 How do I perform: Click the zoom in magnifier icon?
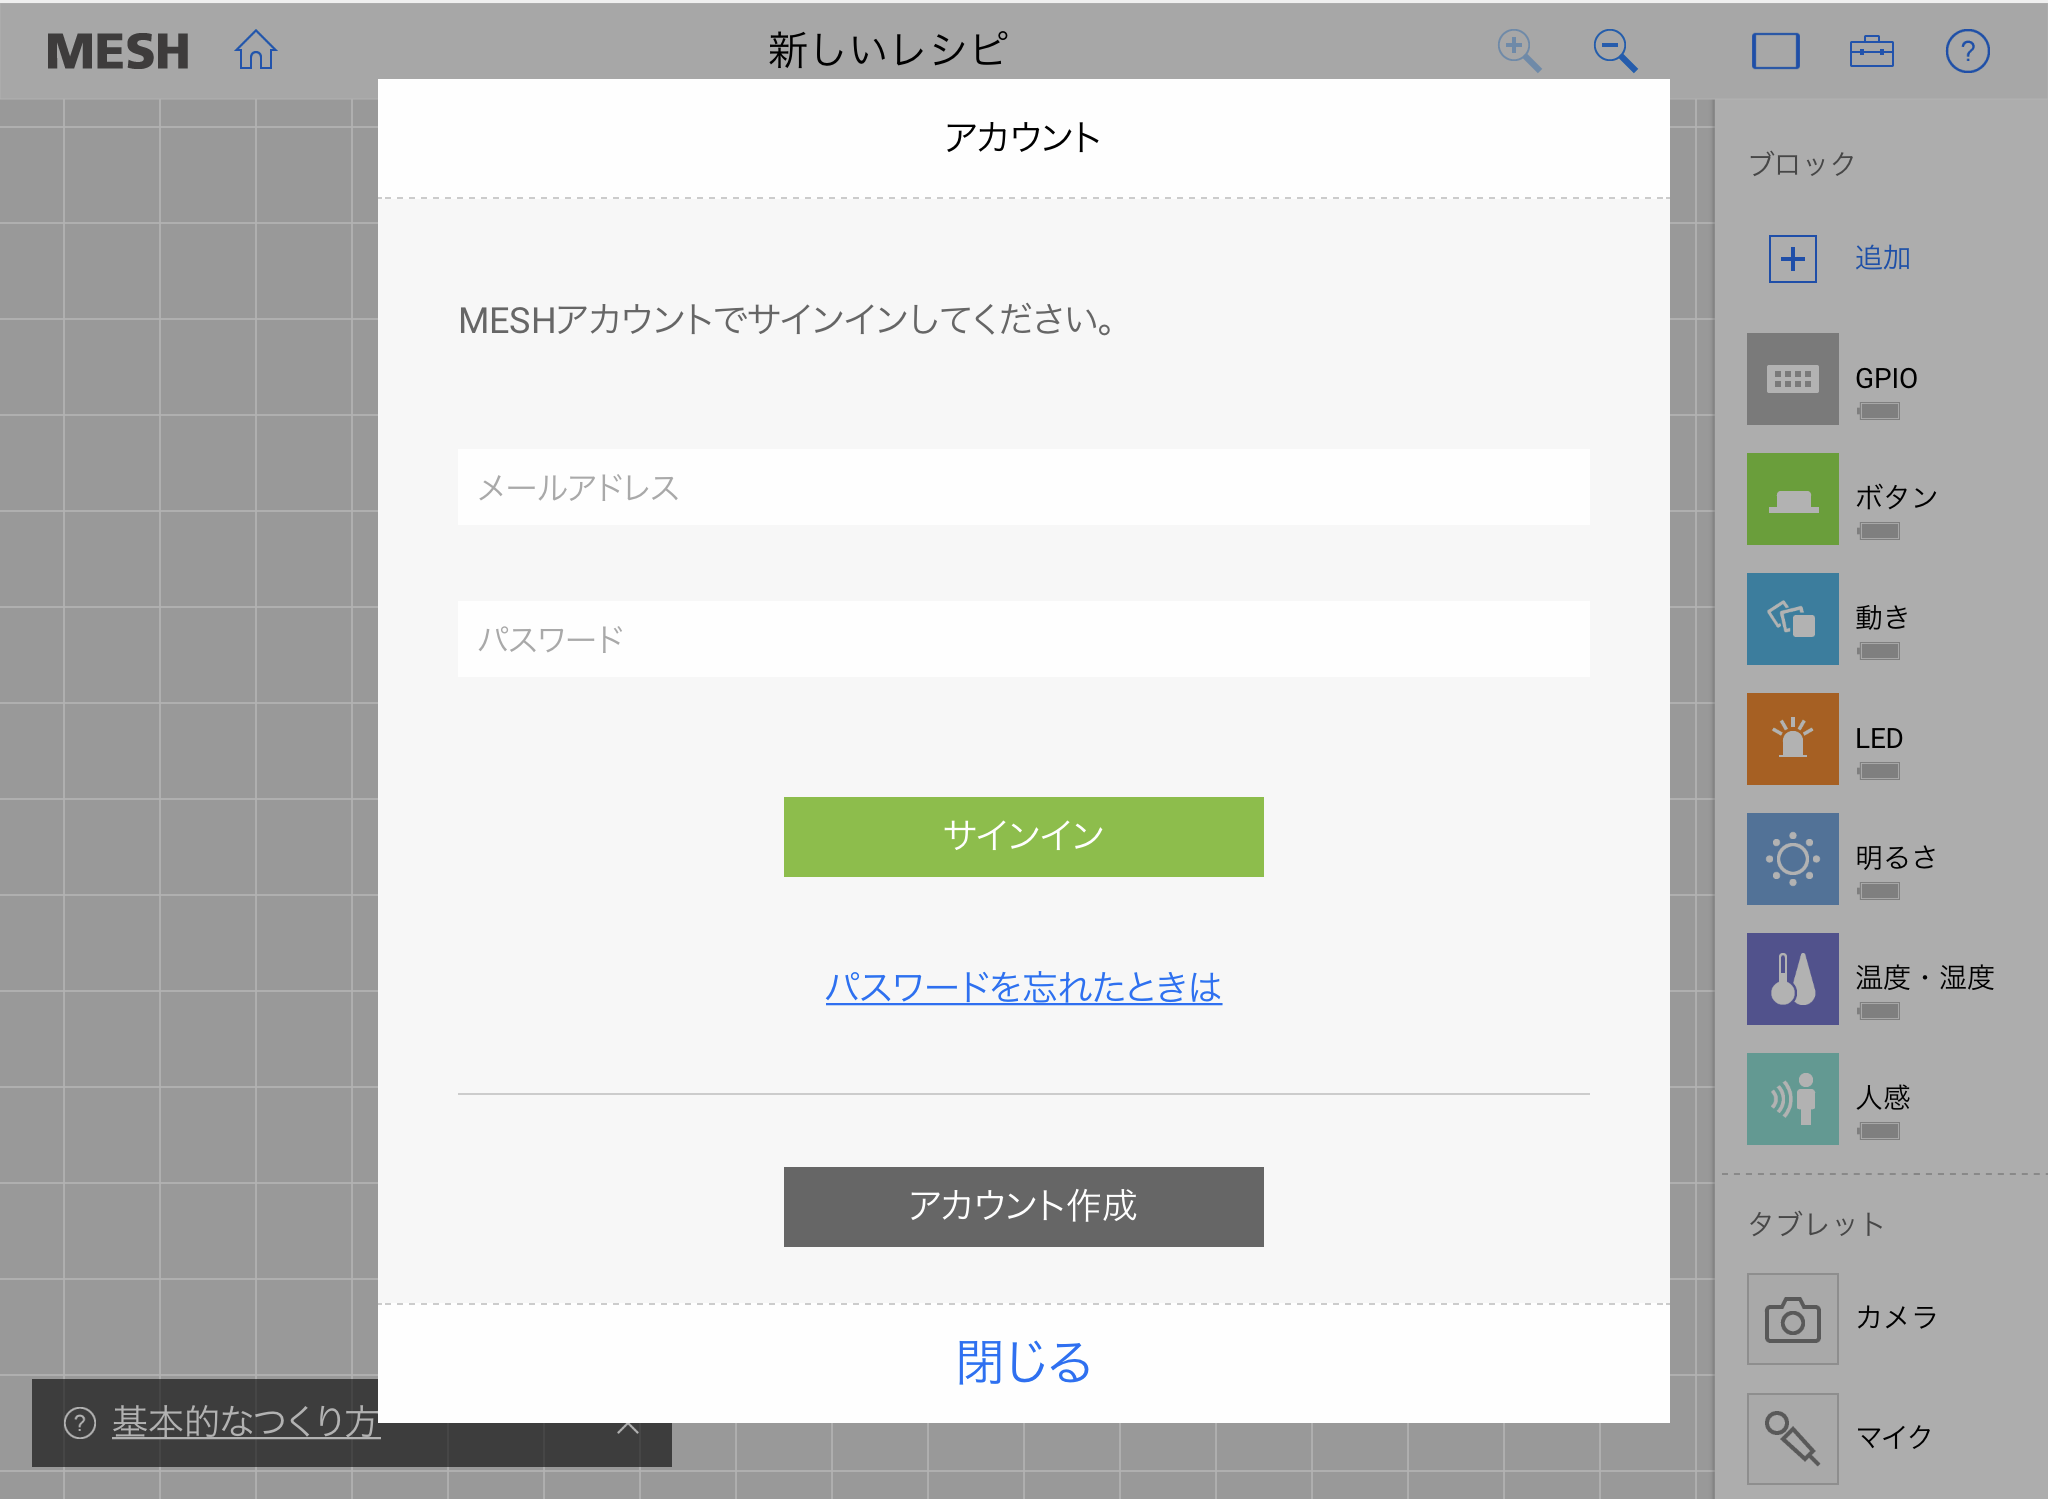pos(1519,51)
